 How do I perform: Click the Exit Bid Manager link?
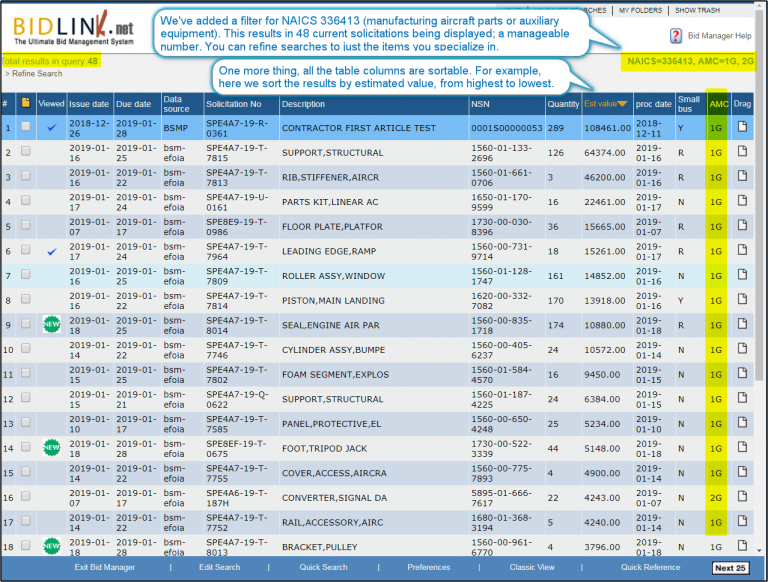coord(104,567)
